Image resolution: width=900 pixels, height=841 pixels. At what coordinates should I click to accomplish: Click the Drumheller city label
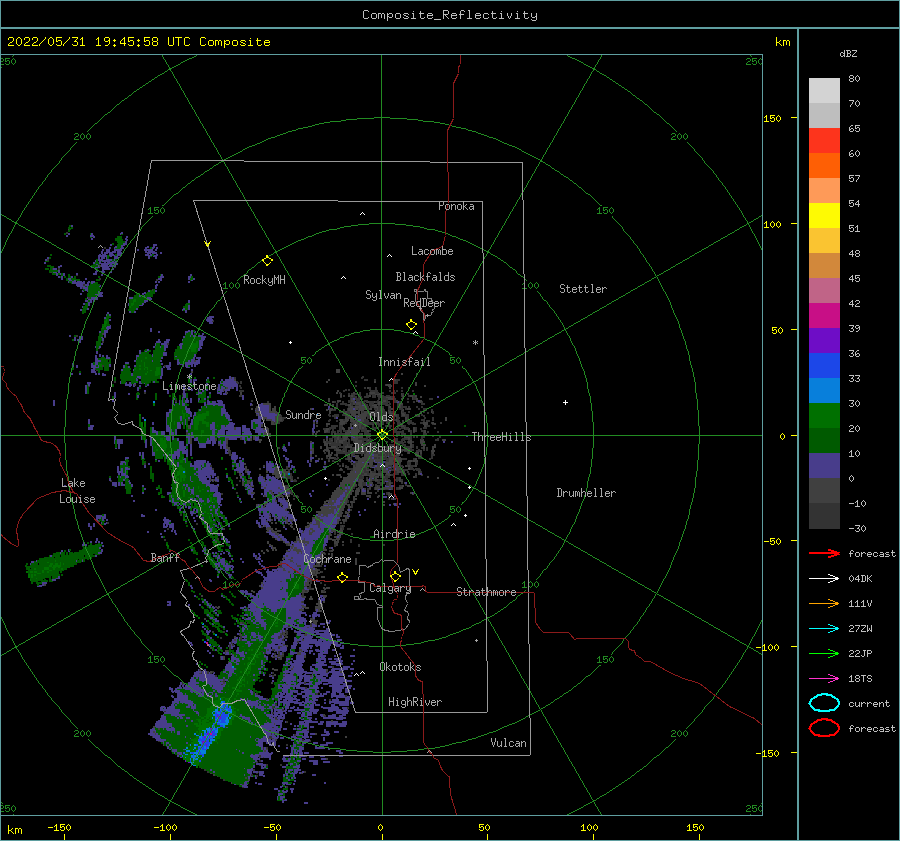click(x=586, y=493)
